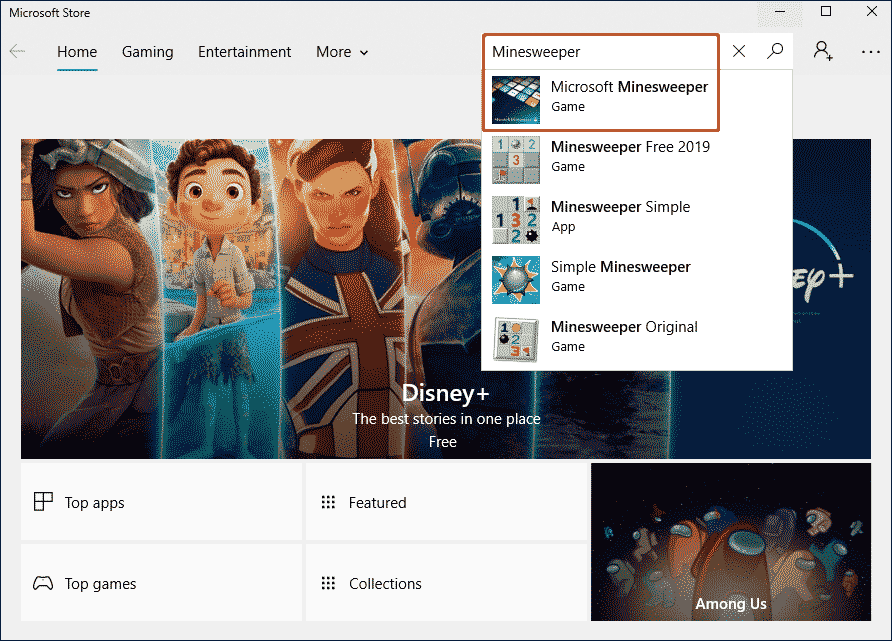This screenshot has height=641, width=892.
Task: Open the Top games tile
Action: click(x=162, y=583)
